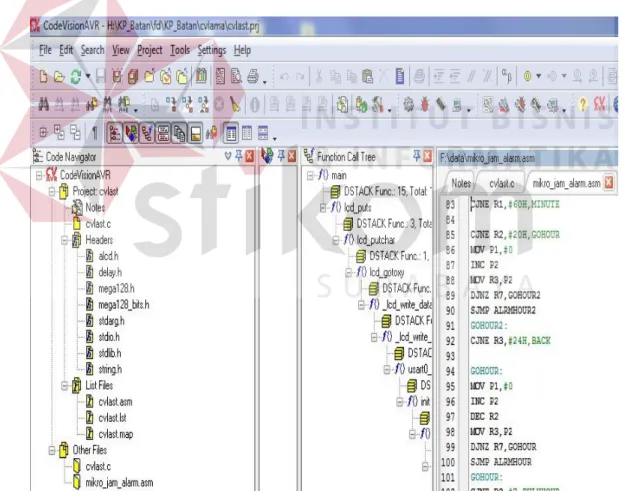Click the alpha-beta special characters icon

click(x=507, y=76)
